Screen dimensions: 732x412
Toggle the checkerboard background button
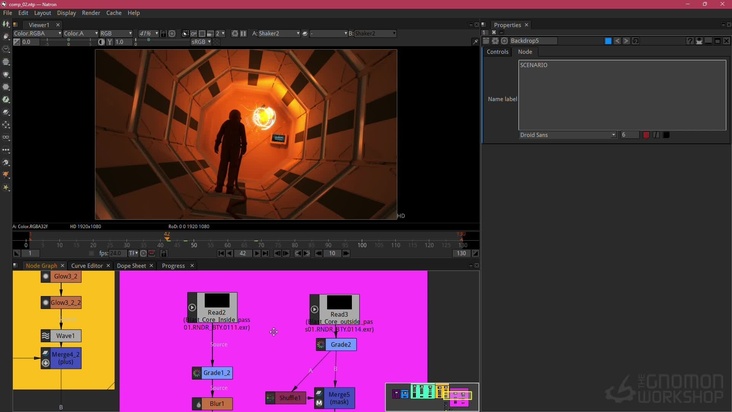point(217,42)
